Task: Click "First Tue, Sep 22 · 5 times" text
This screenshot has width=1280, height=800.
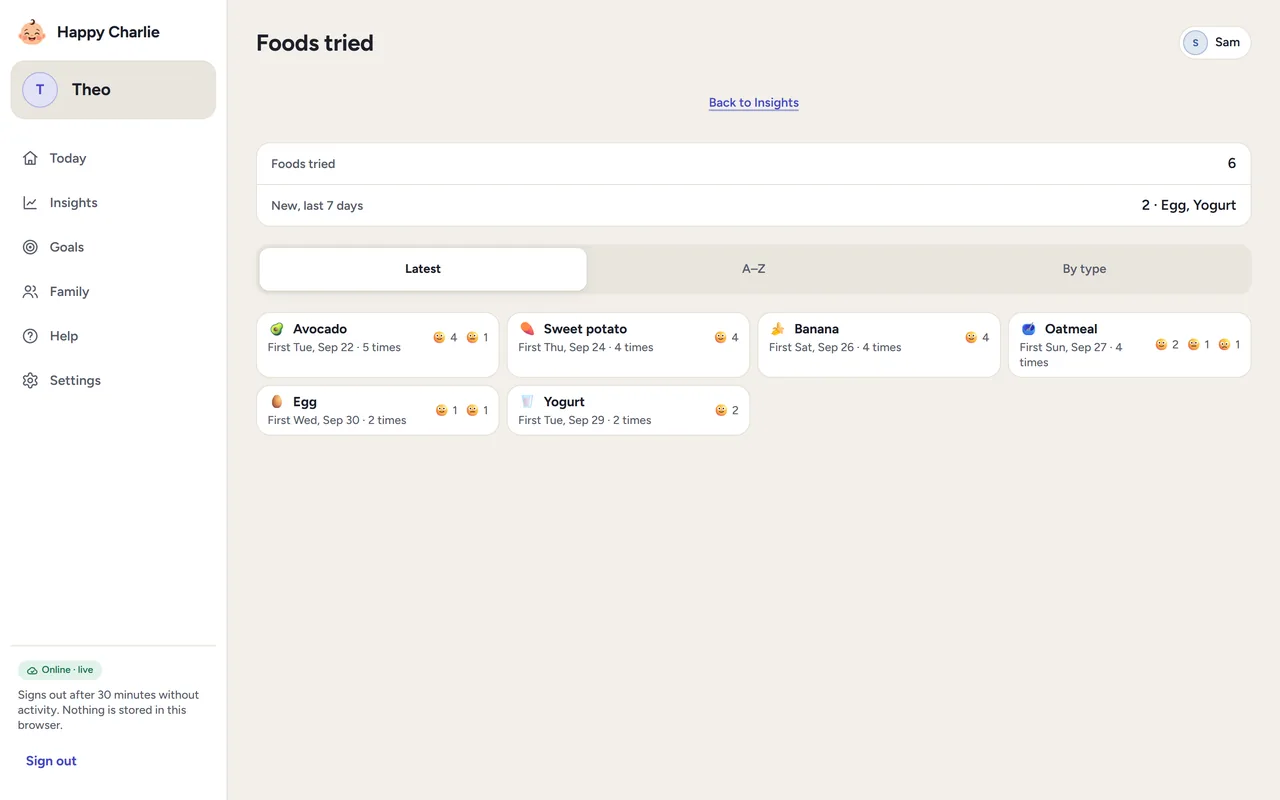Action: click(334, 348)
